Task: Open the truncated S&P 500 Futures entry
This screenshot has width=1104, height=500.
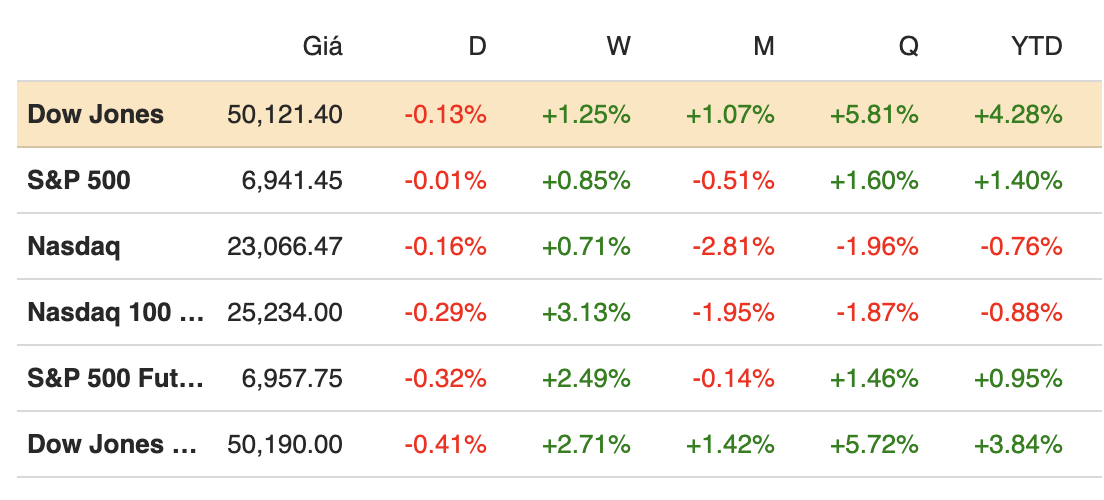Action: pos(115,378)
